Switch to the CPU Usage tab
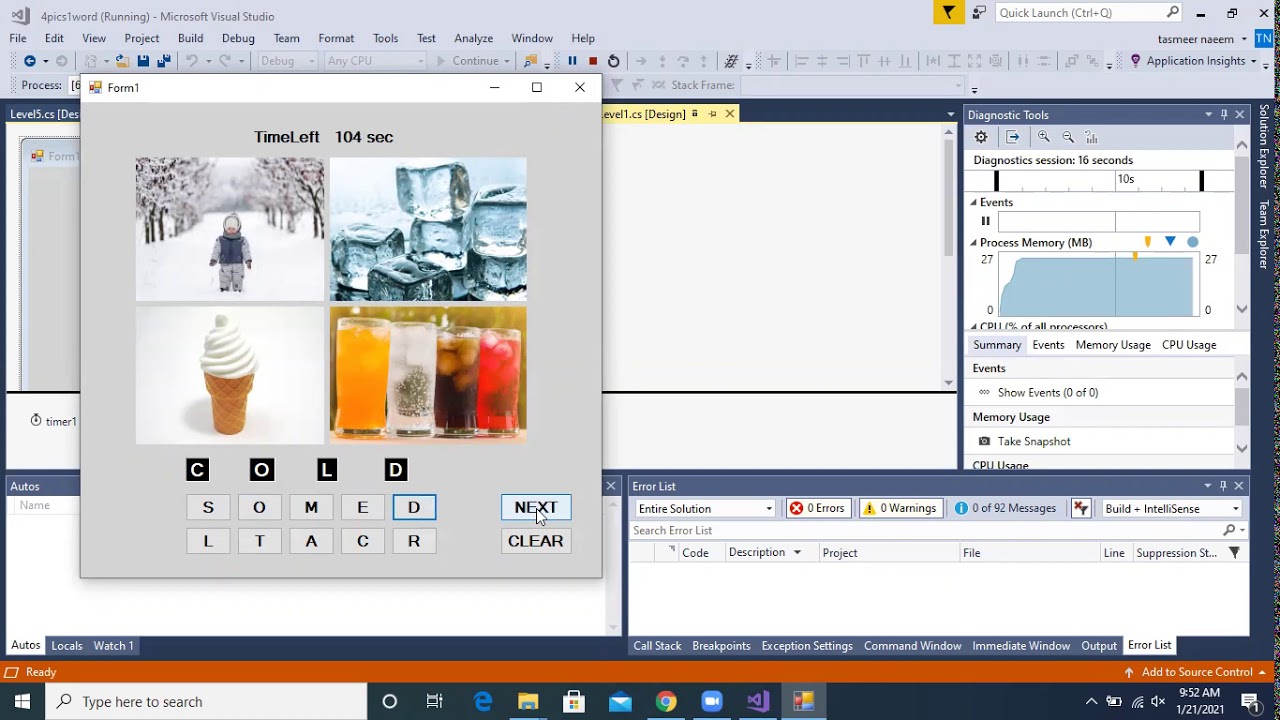This screenshot has width=1280, height=720. coord(1189,344)
